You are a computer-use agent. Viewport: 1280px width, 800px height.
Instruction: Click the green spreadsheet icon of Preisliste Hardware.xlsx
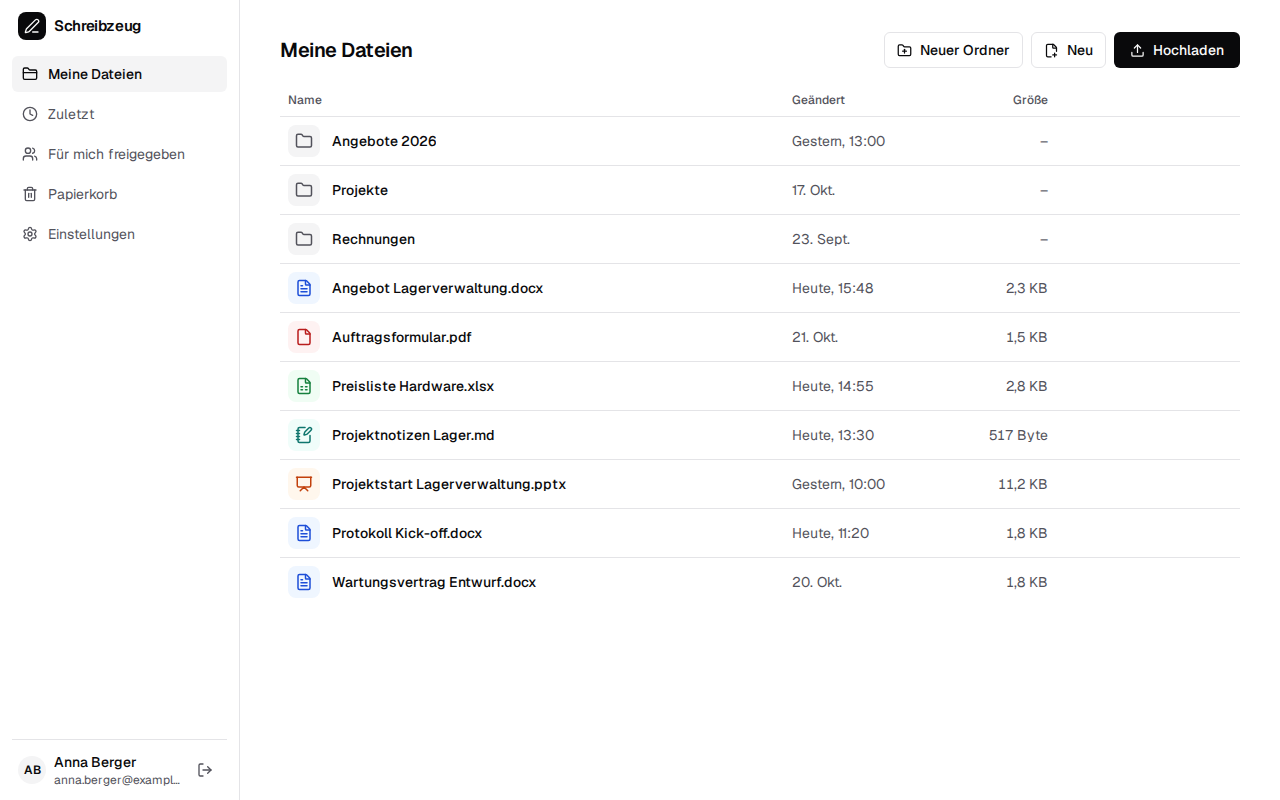tap(304, 386)
